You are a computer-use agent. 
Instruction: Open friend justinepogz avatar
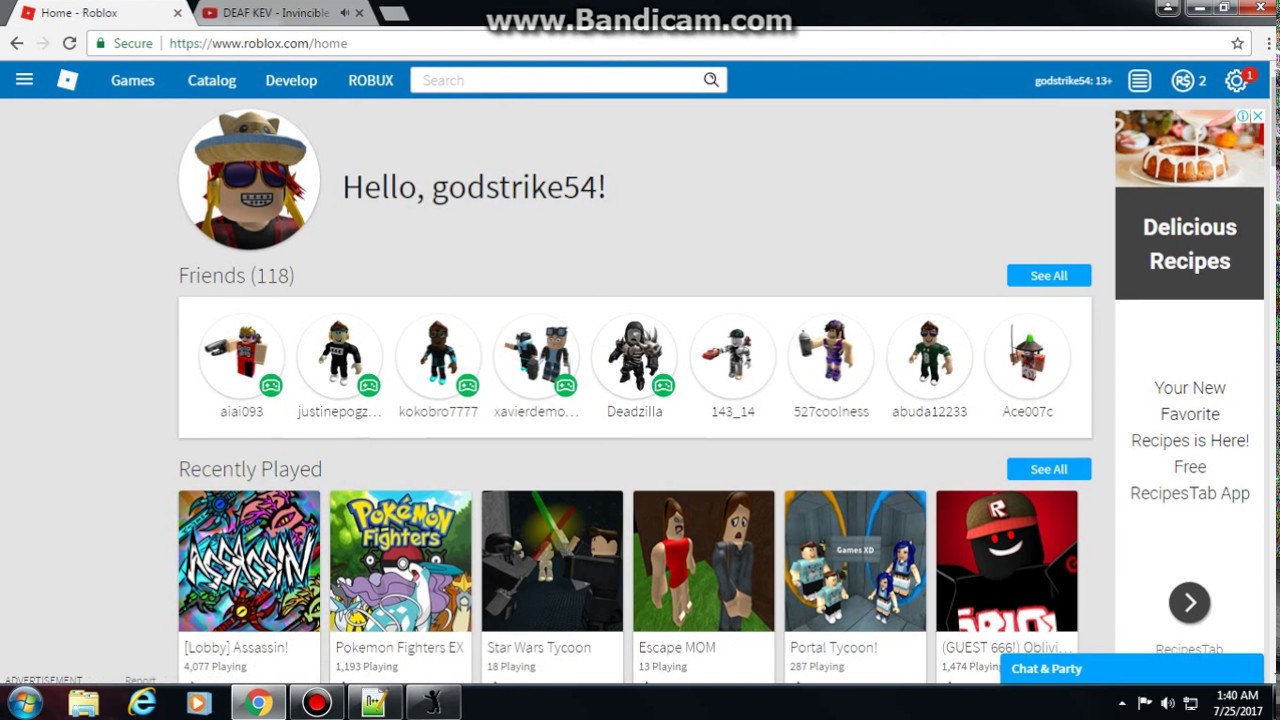340,356
